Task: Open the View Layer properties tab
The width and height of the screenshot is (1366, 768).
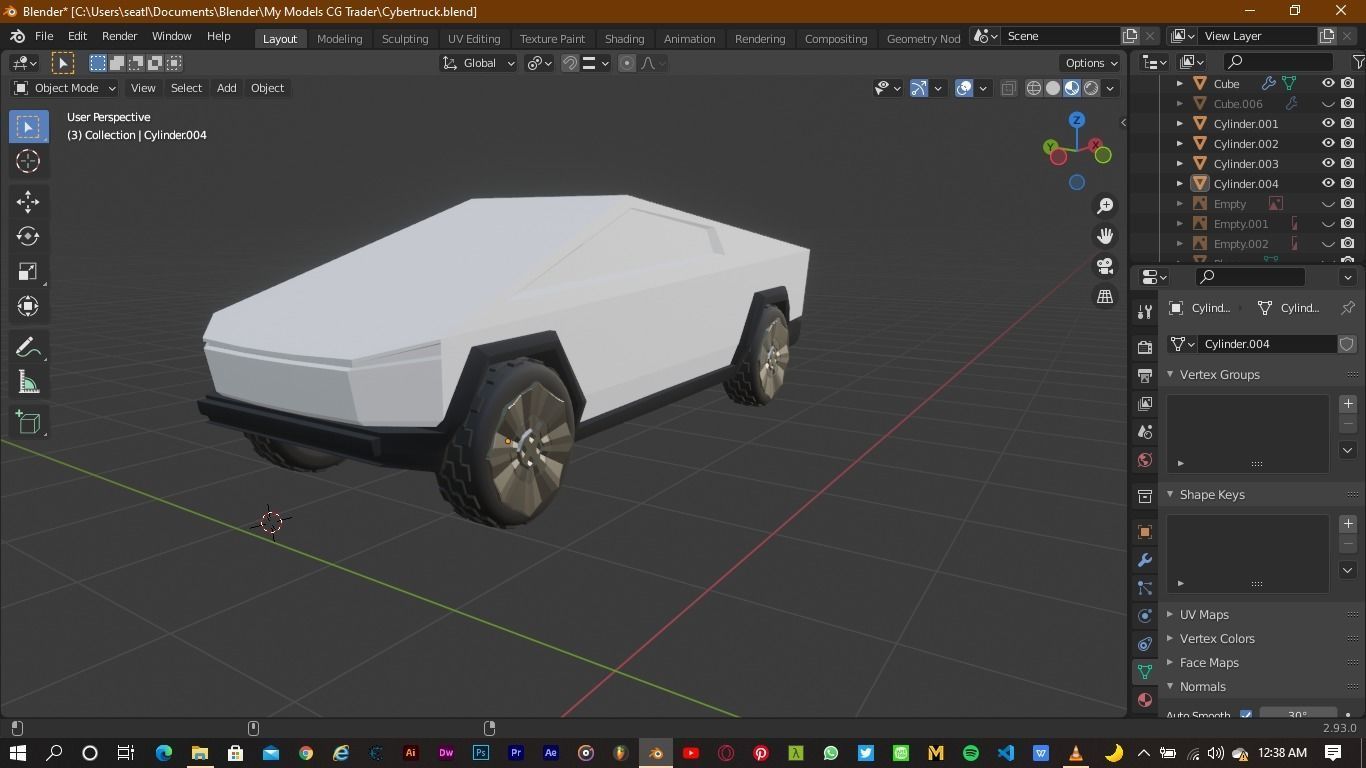Action: click(x=1145, y=403)
